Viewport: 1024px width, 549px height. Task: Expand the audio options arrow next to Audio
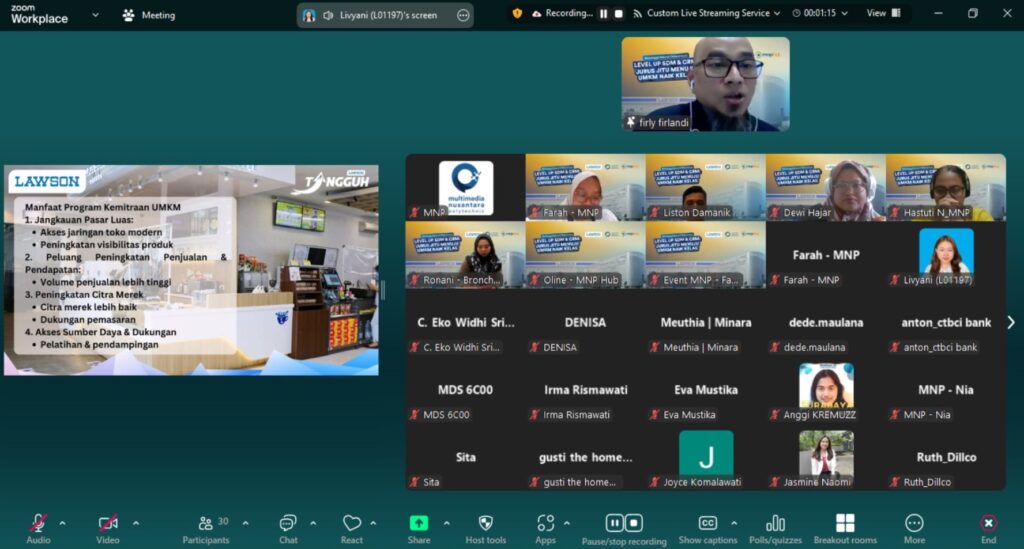(x=62, y=523)
